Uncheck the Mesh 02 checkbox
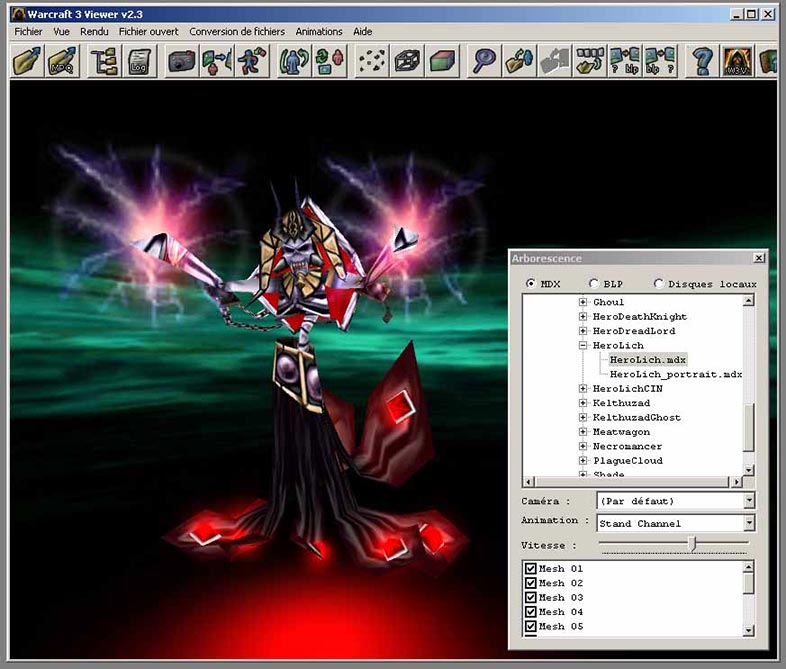Screen dimensions: 786x669 pos(530,583)
